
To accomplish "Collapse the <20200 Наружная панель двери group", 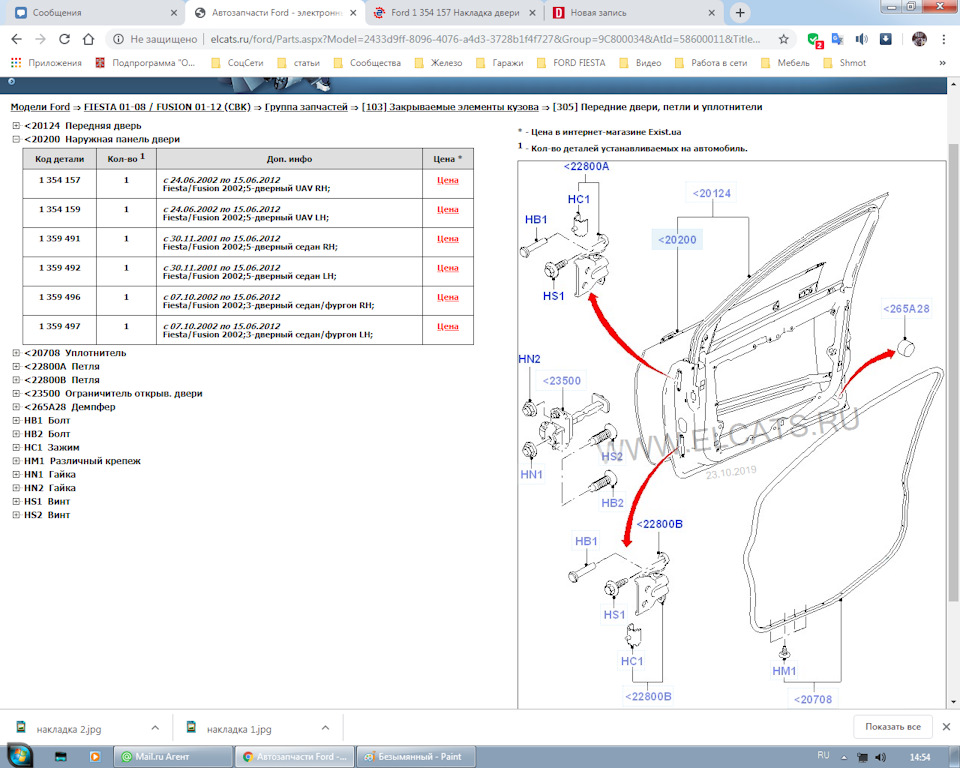I will (x=16, y=139).
